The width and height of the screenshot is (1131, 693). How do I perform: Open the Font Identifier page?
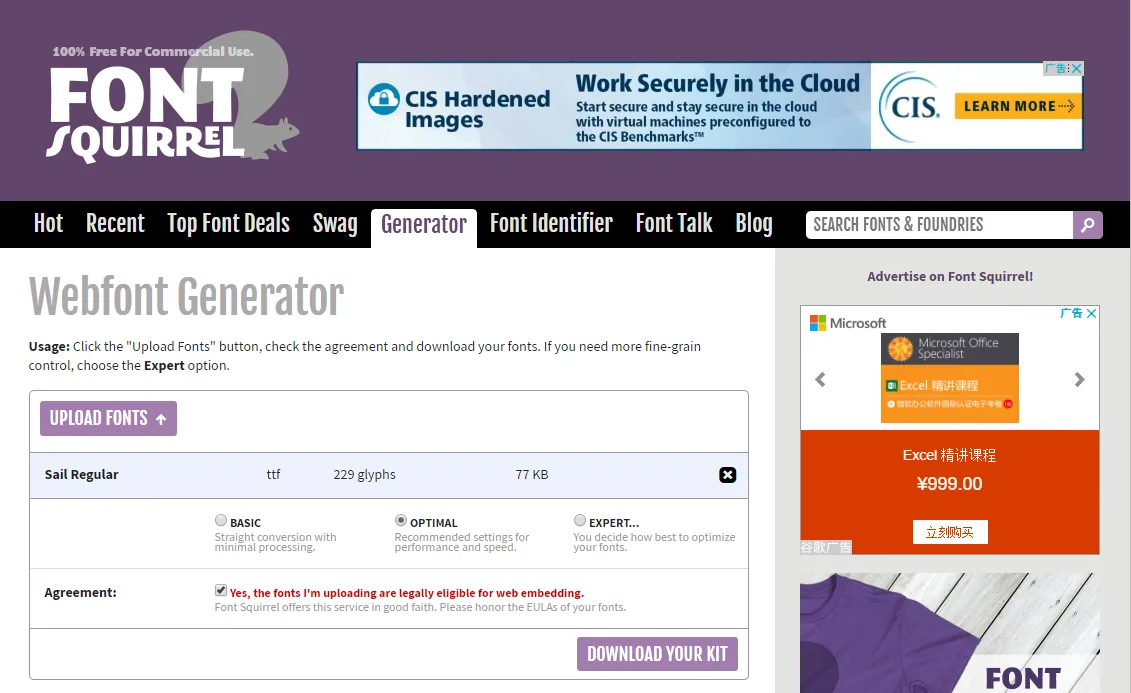551,225
